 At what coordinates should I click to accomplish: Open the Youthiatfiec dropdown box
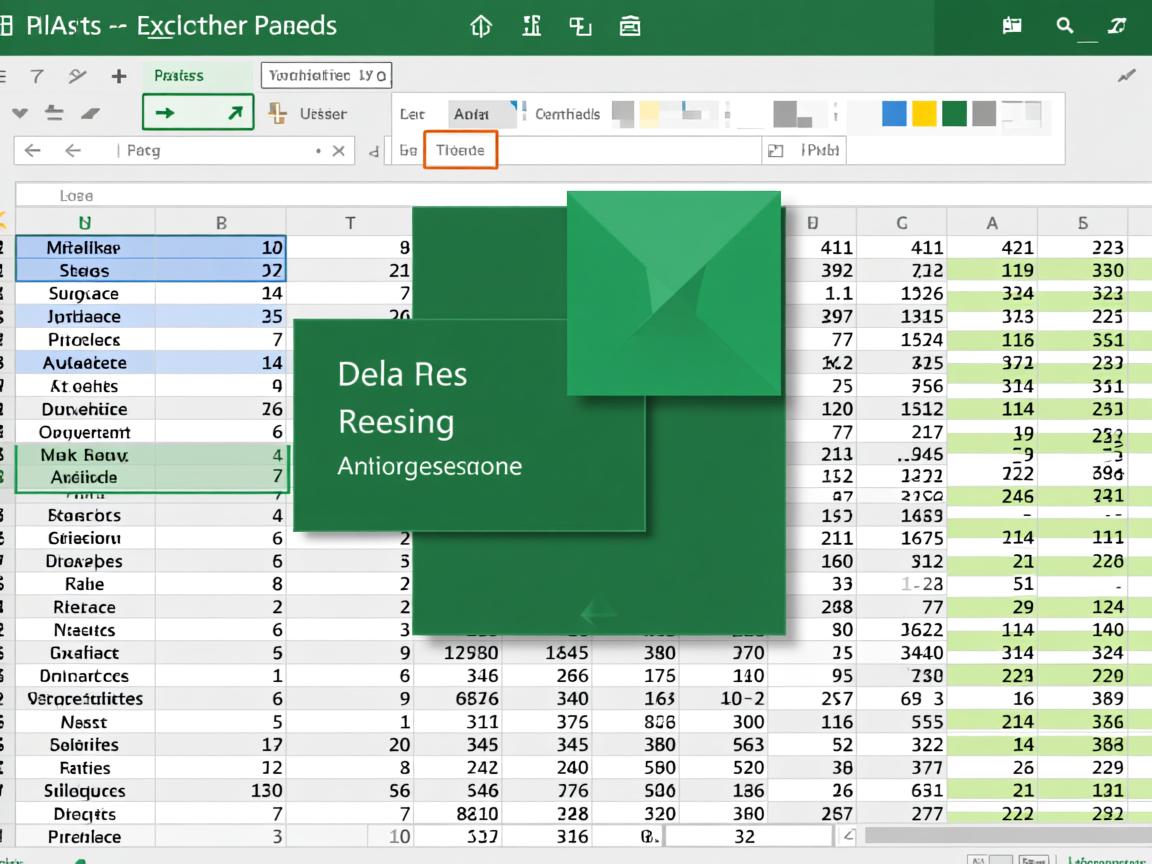tap(326, 76)
